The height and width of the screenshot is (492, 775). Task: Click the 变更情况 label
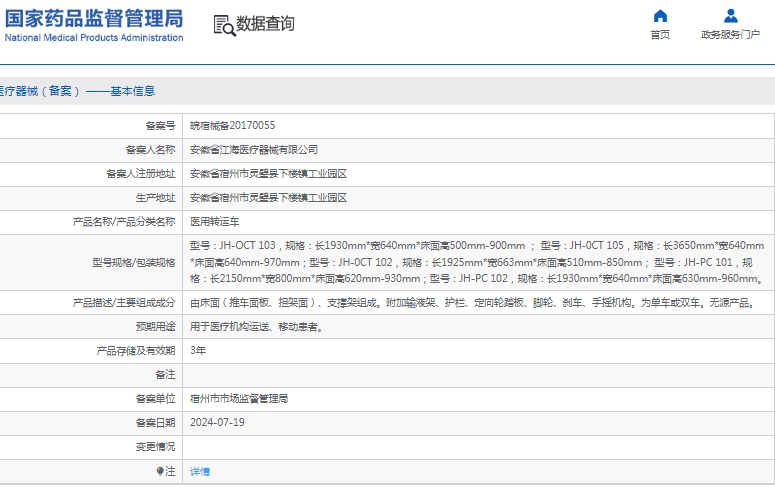coord(155,447)
